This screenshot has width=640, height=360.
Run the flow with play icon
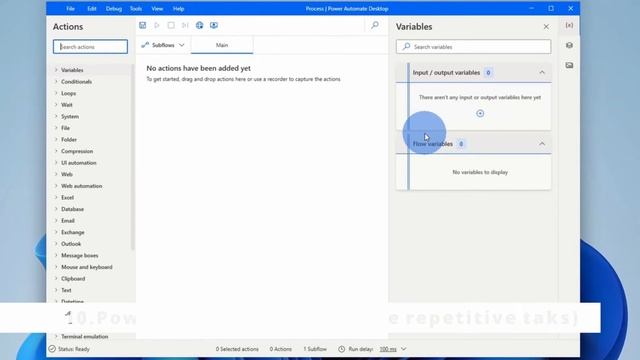coord(157,25)
